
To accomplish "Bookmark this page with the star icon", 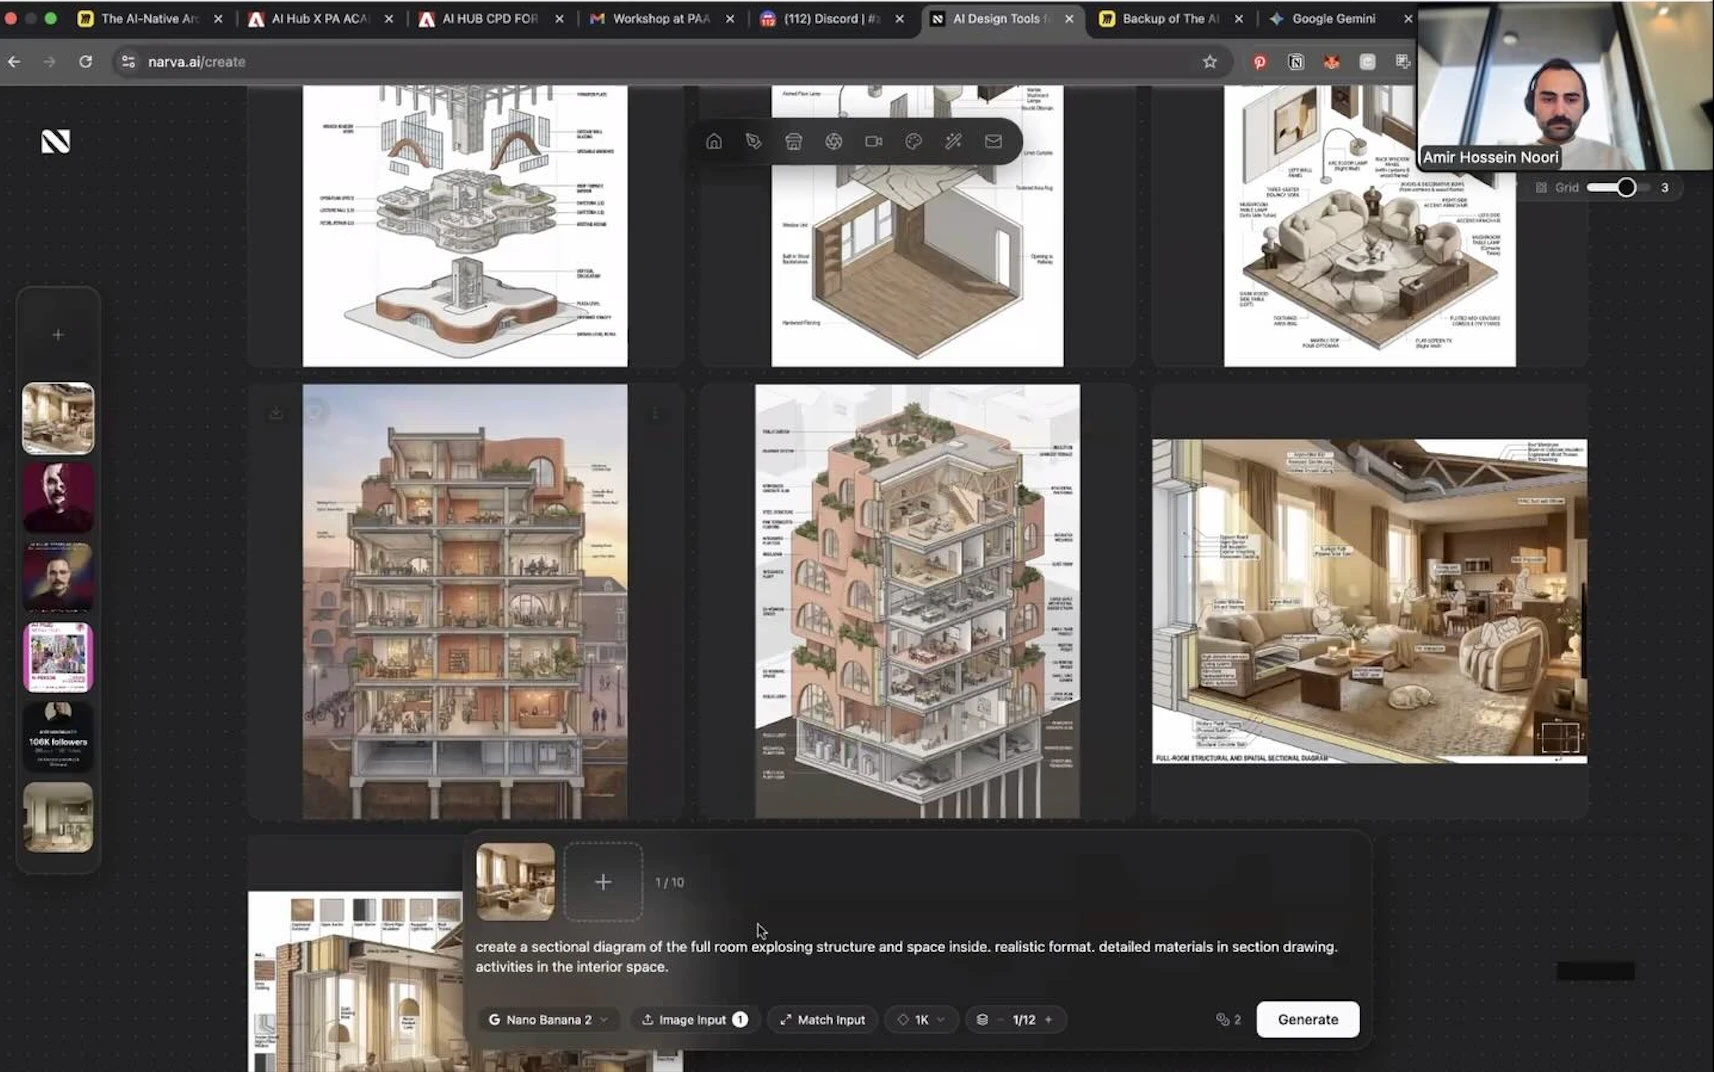I will [x=1210, y=62].
